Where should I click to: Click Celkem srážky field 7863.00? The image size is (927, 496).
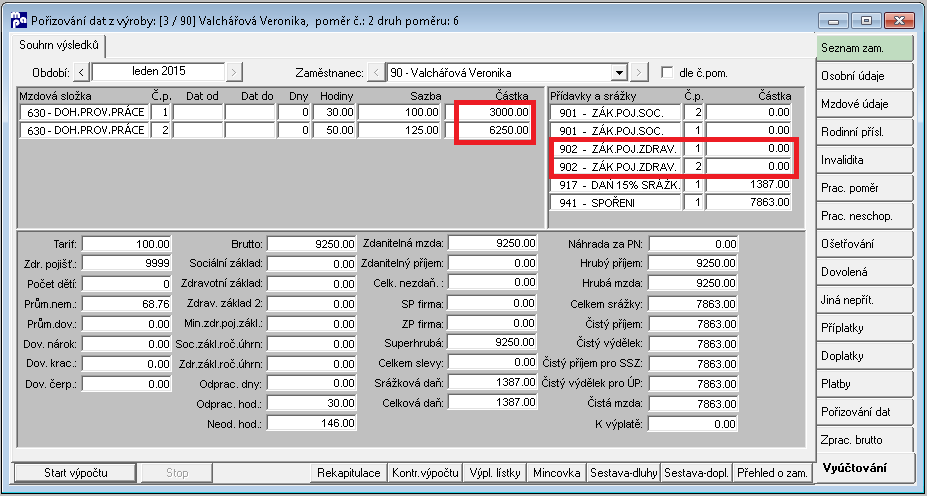pyautogui.click(x=693, y=304)
